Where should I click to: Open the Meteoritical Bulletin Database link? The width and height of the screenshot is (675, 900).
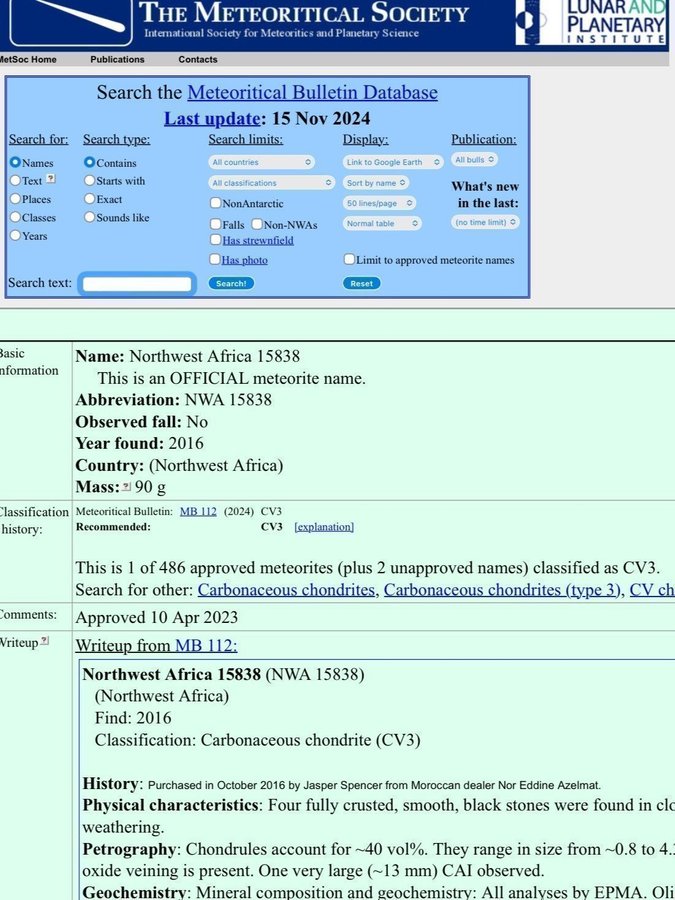click(312, 93)
